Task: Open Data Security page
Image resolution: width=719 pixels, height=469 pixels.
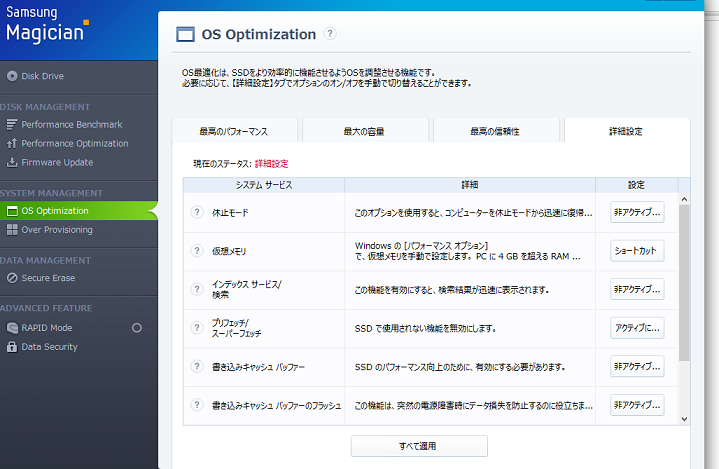Action: (50, 347)
